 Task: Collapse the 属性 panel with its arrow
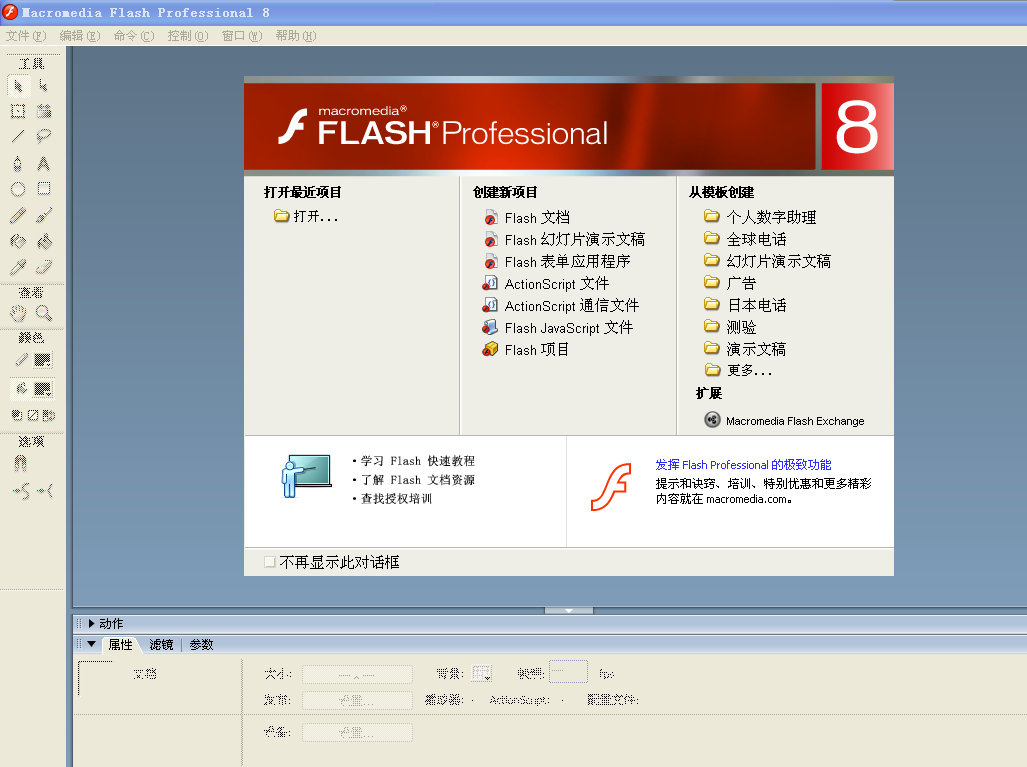92,645
